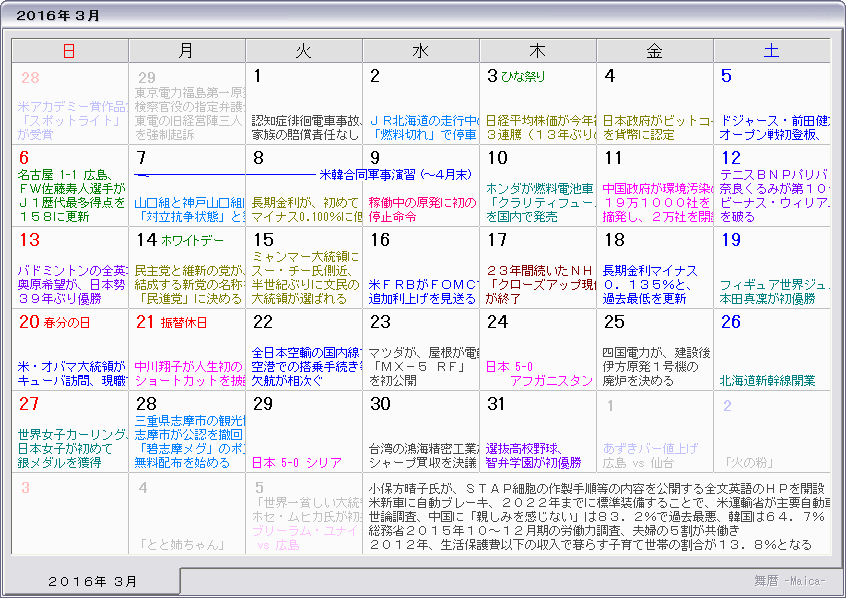The height and width of the screenshot is (598, 846).
Task: Select March 3 labeled ひな祭り
Action: pyautogui.click(x=538, y=104)
